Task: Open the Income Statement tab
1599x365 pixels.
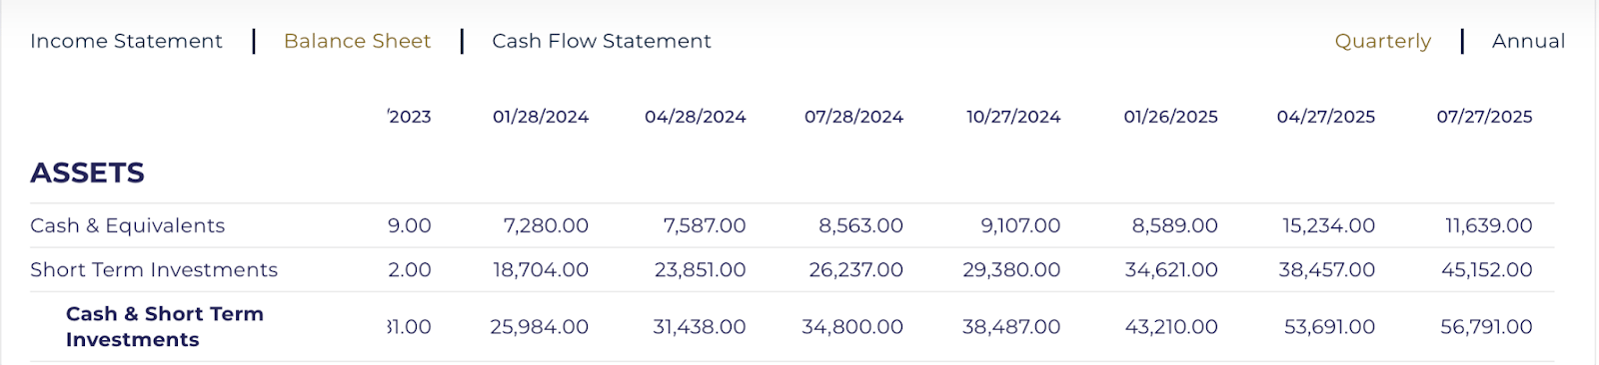Action: 126,41
